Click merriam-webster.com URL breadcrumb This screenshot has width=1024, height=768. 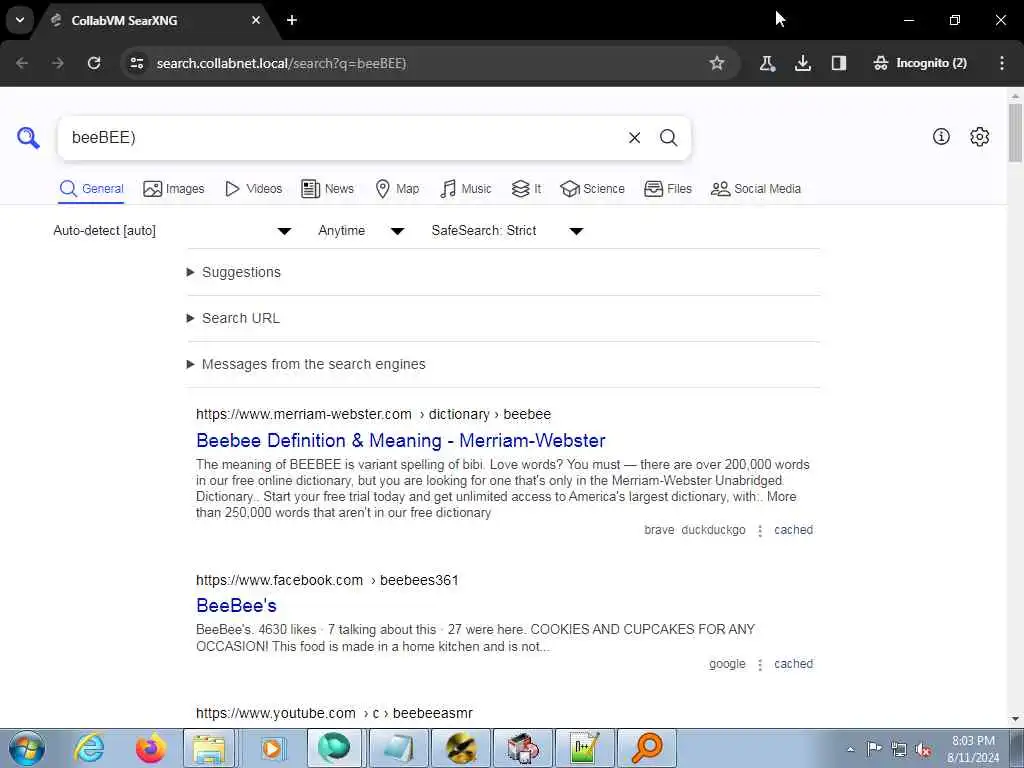coord(374,414)
